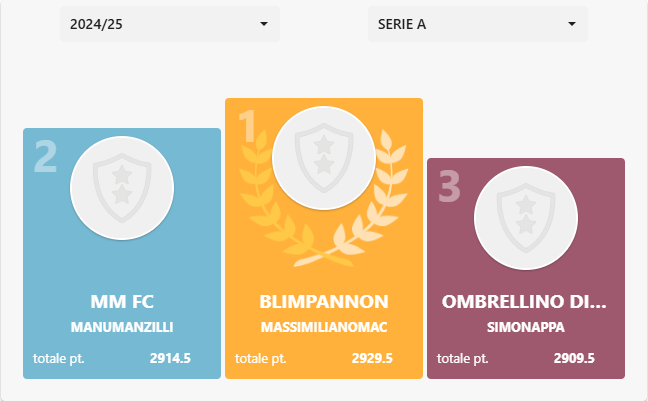Viewport: 648px width, 401px height.
Task: Open the BLIMPANNON team name
Action: [324, 301]
